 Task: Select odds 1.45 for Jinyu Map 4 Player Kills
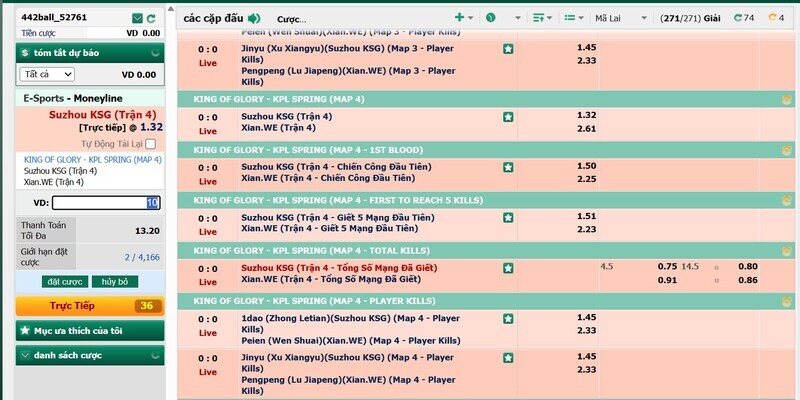[x=586, y=357]
